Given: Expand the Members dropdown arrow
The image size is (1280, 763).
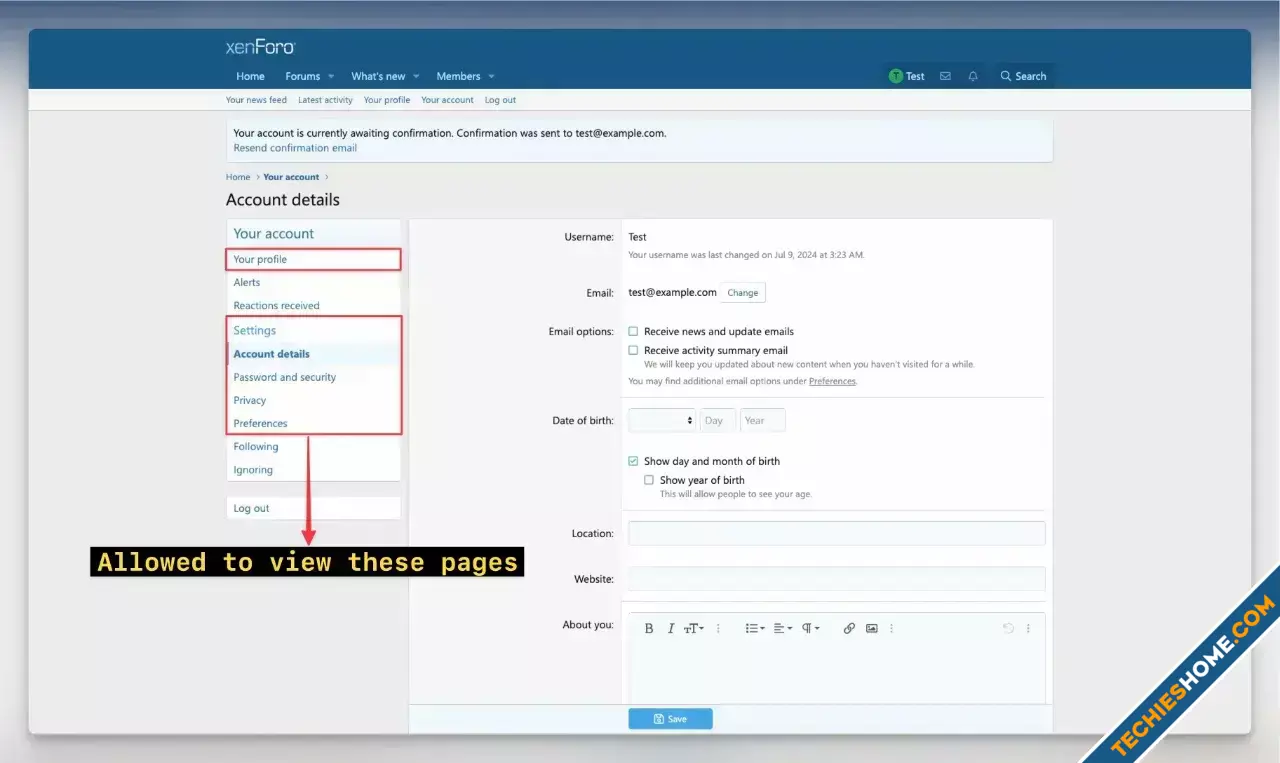Looking at the screenshot, I should (x=491, y=76).
